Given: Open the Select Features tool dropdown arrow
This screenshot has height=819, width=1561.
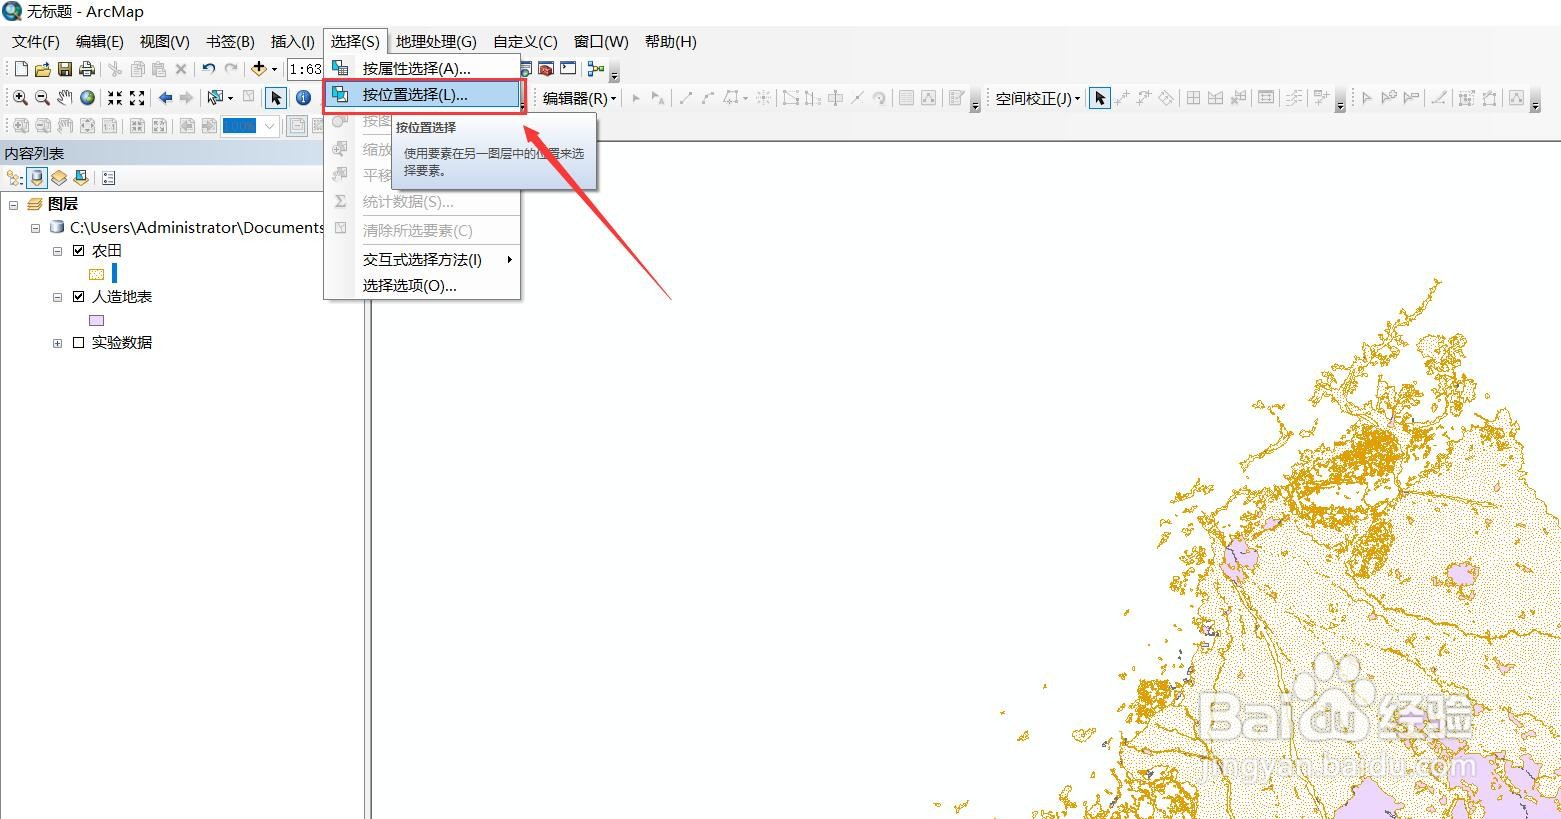Looking at the screenshot, I should [230, 98].
